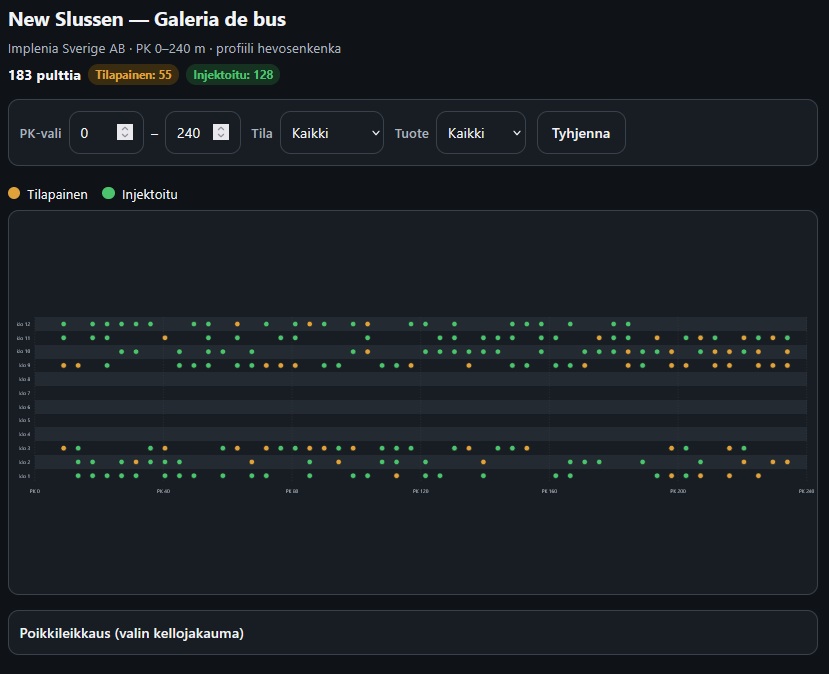Open the Tuote dropdown
Image resolution: width=829 pixels, height=674 pixels.
coord(481,133)
